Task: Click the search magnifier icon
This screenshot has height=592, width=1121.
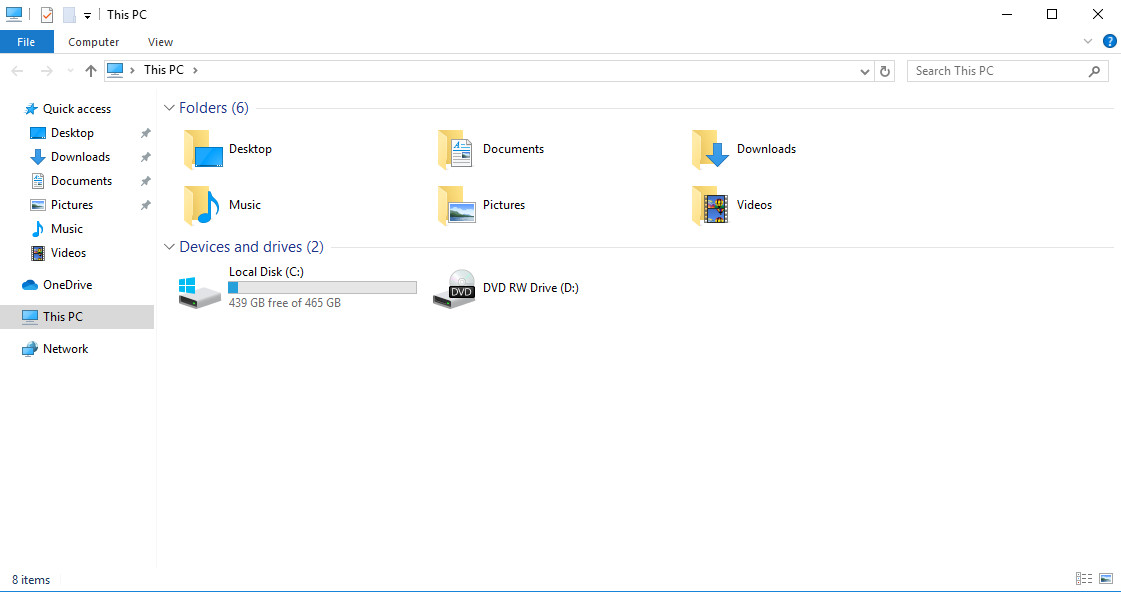Action: coord(1094,71)
